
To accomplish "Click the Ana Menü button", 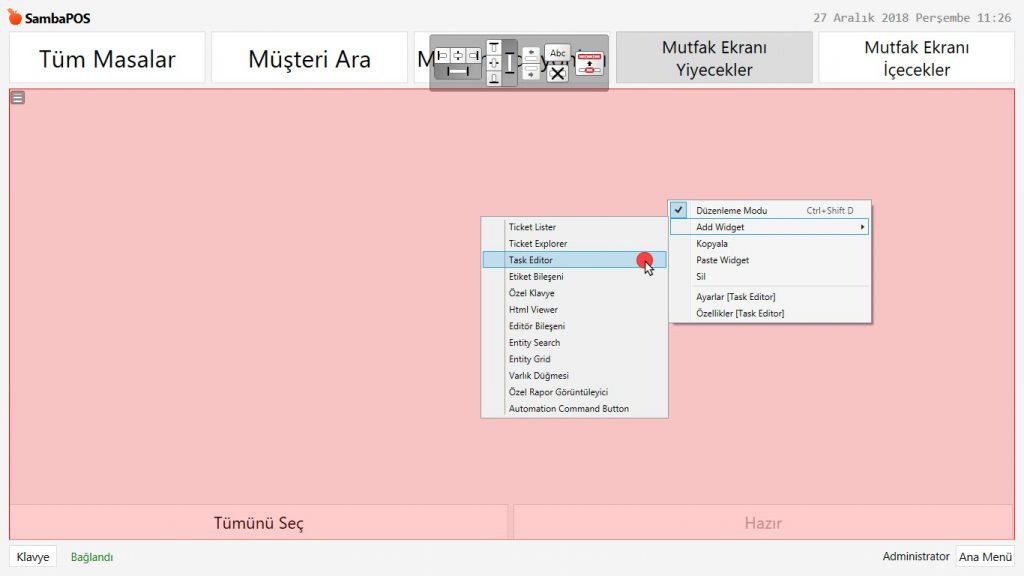I will tap(985, 557).
